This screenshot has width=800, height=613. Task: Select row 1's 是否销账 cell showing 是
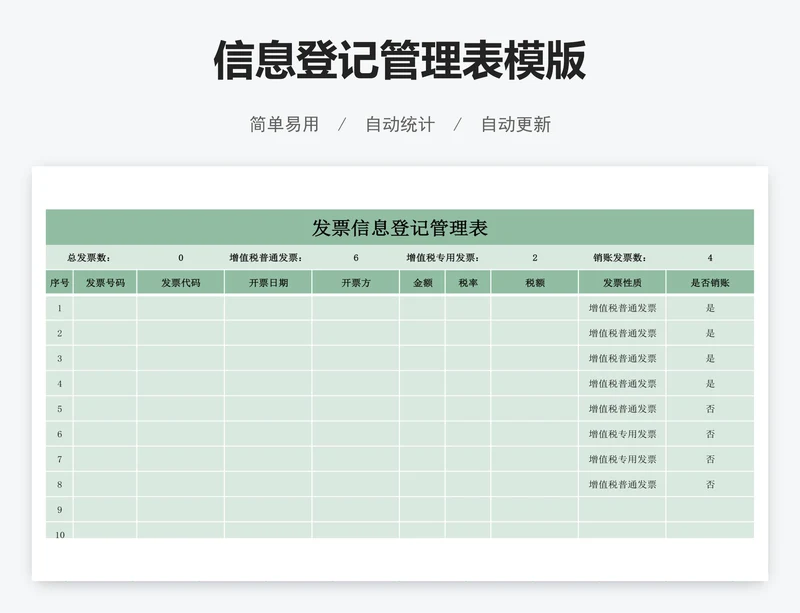[710, 308]
